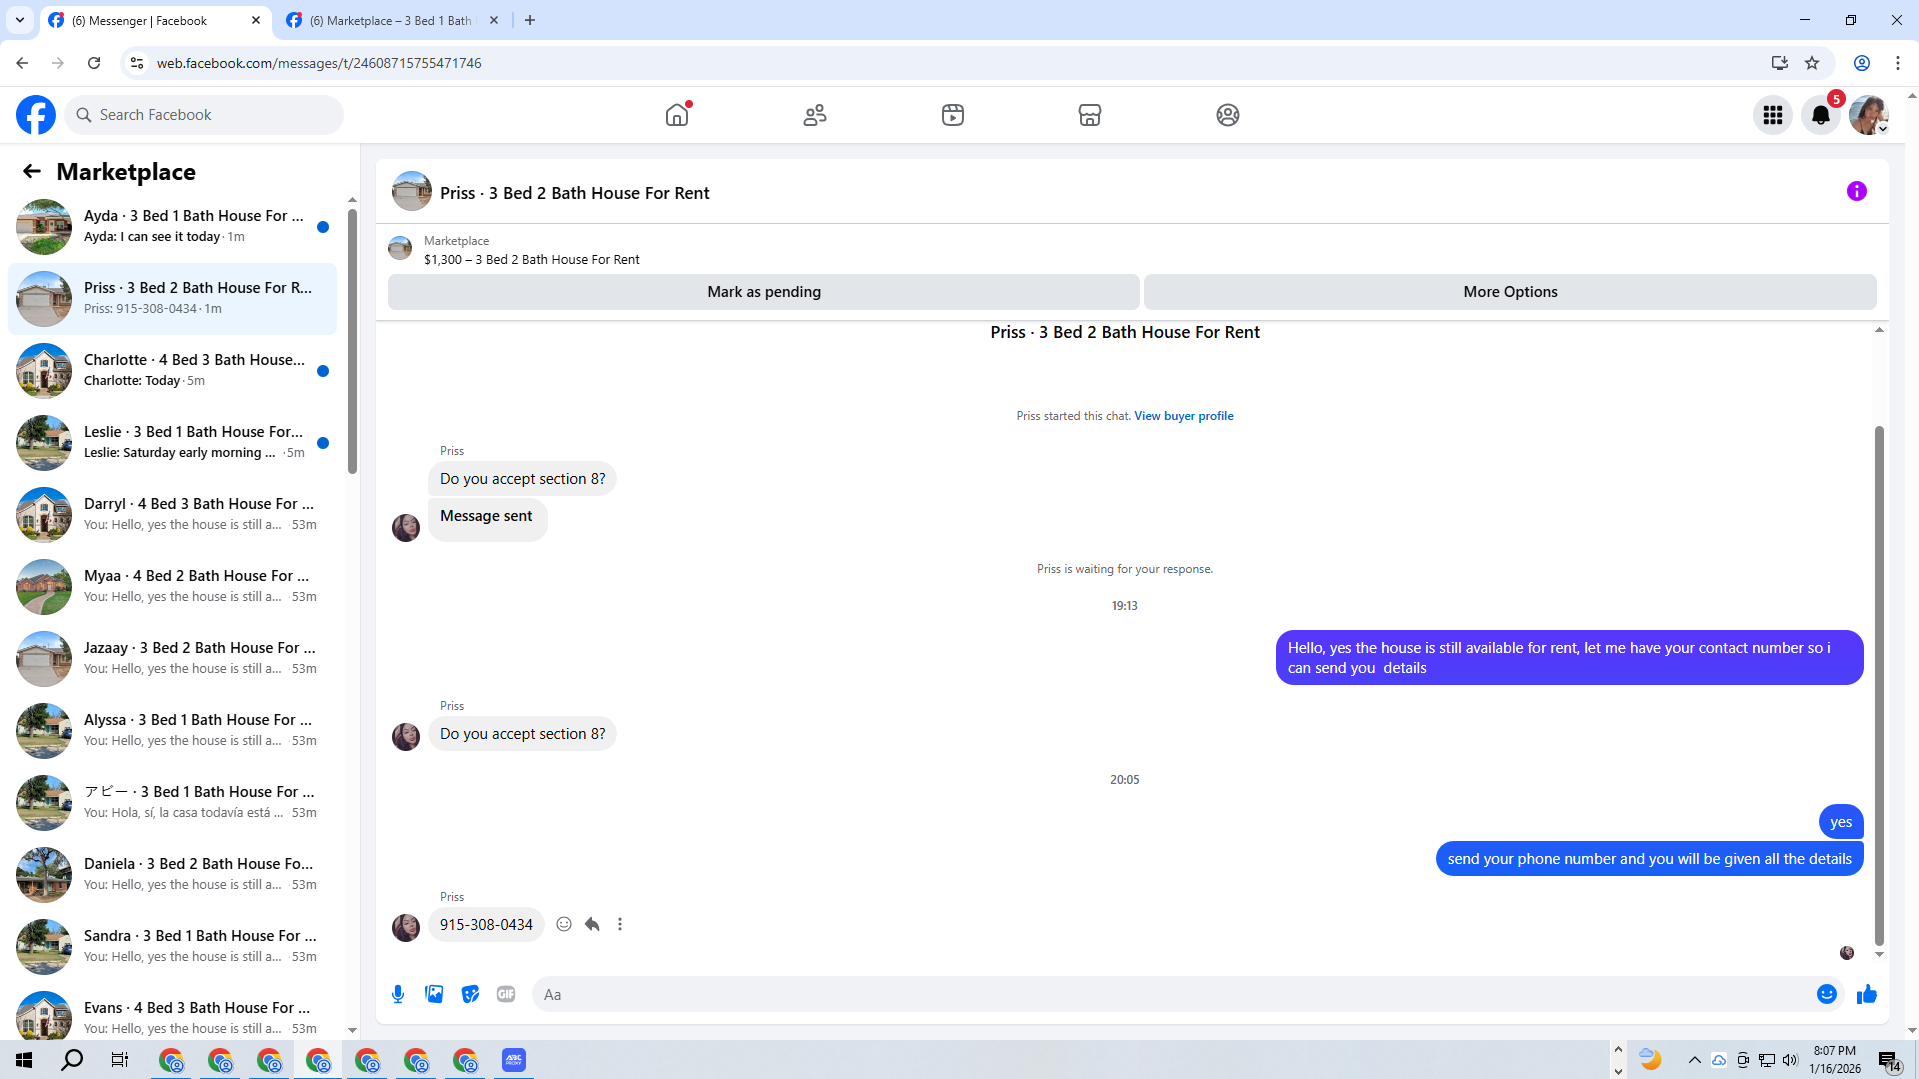
Task: Click the install app icon in address bar
Action: click(x=1780, y=63)
